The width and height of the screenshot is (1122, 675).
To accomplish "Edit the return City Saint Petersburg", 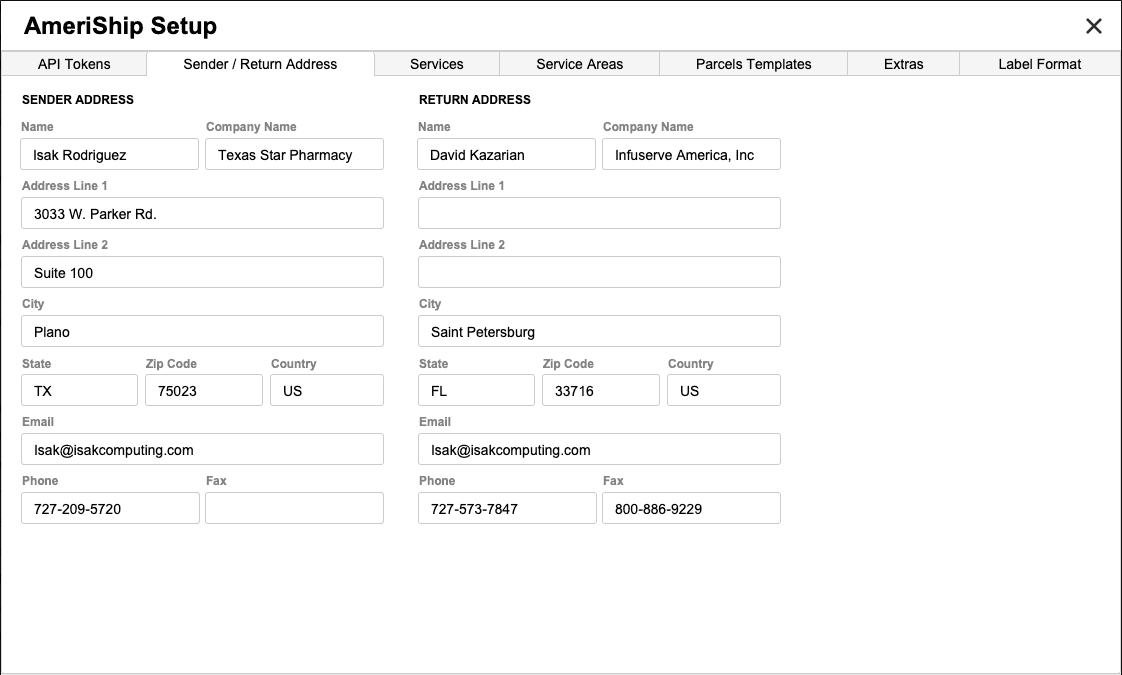I will pyautogui.click(x=599, y=332).
